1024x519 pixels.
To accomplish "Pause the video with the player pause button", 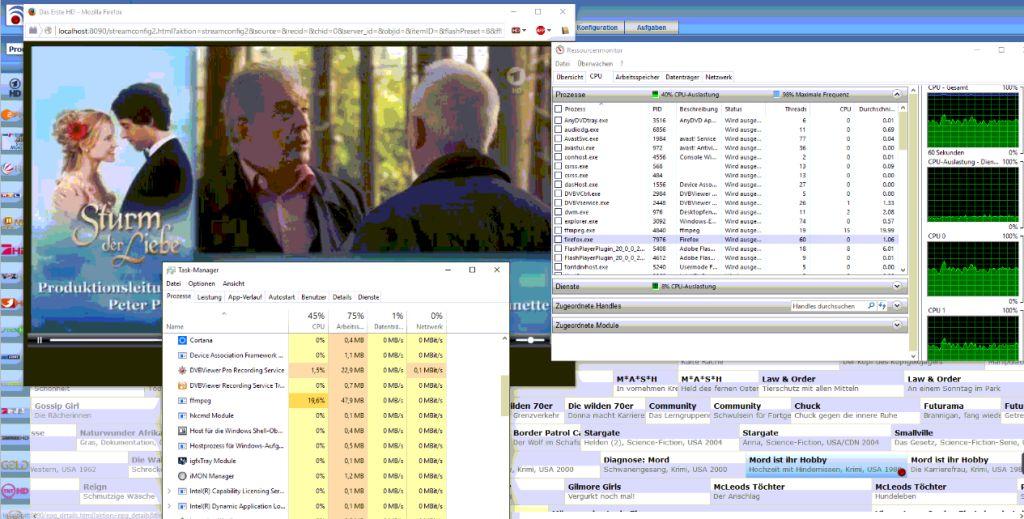I will (40, 340).
